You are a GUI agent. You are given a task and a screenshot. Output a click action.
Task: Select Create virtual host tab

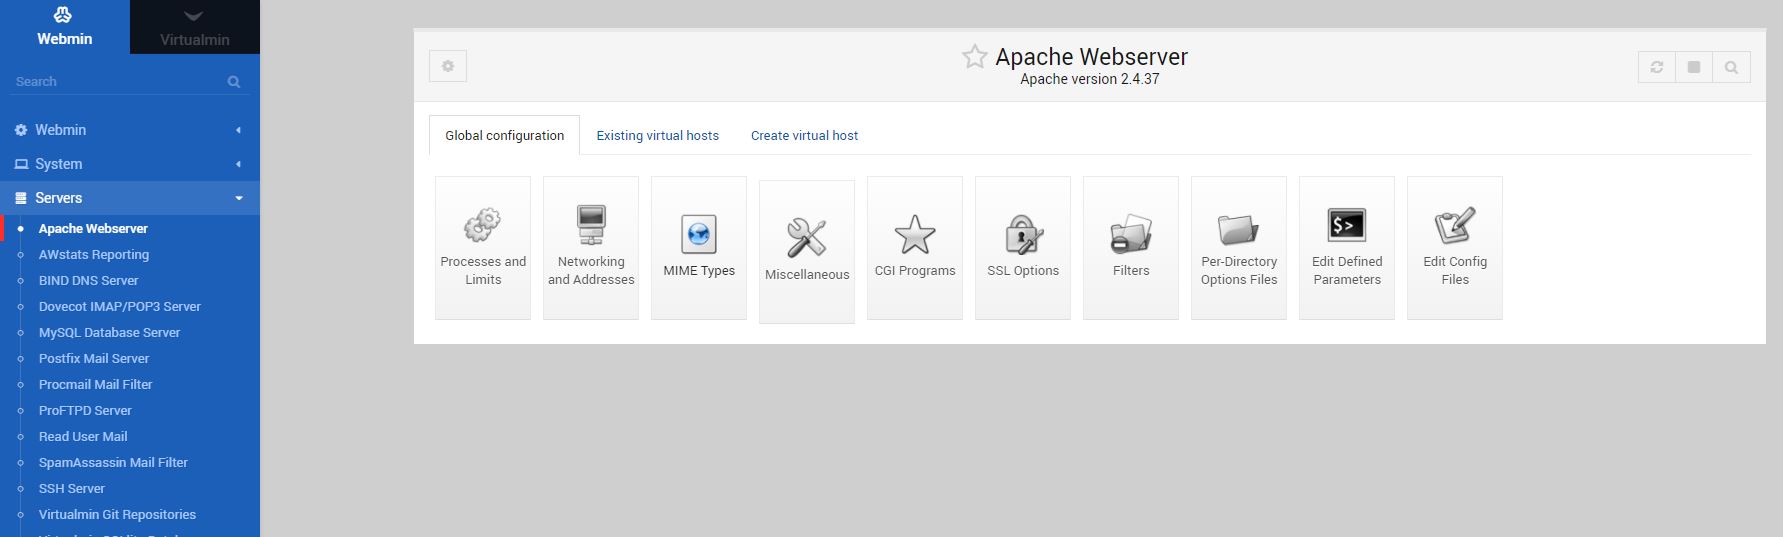[x=805, y=135]
